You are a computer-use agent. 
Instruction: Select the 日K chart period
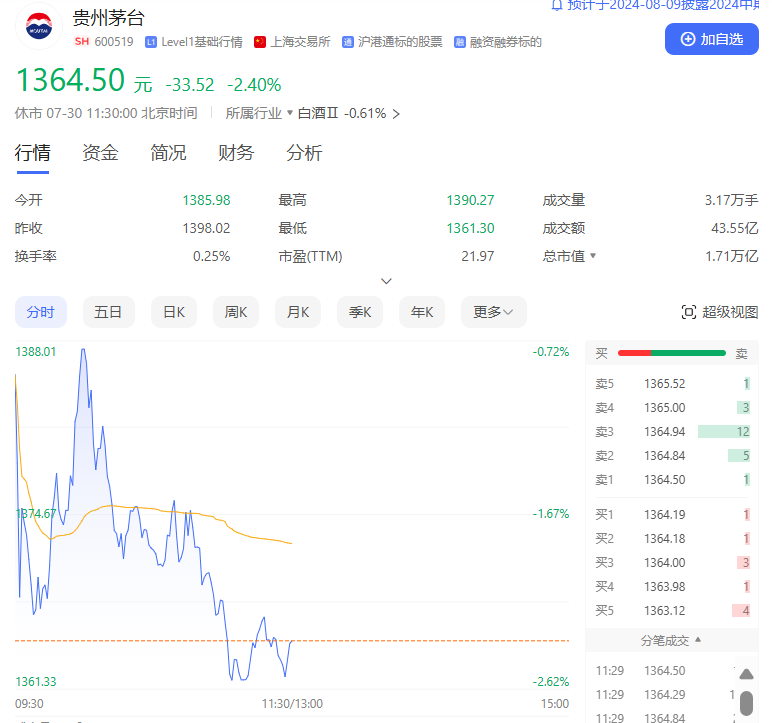pyautogui.click(x=173, y=312)
